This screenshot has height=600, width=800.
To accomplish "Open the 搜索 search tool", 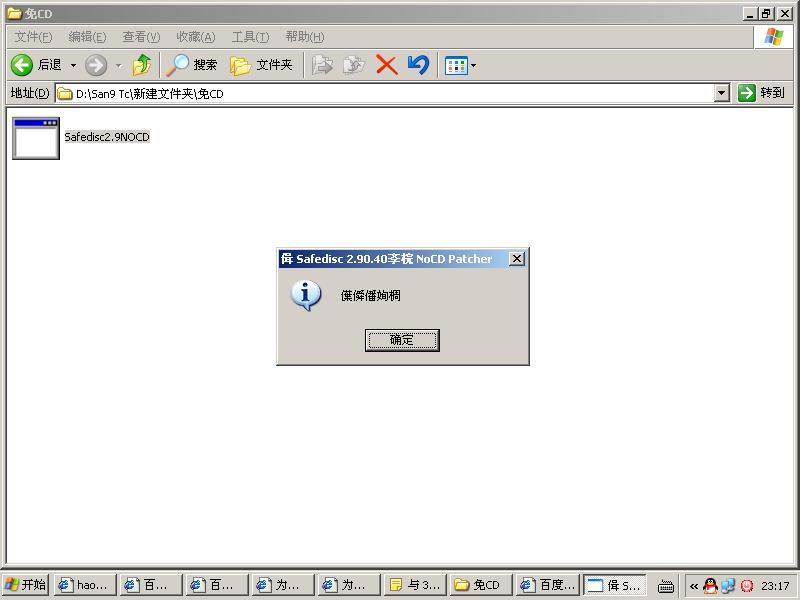I will (192, 65).
